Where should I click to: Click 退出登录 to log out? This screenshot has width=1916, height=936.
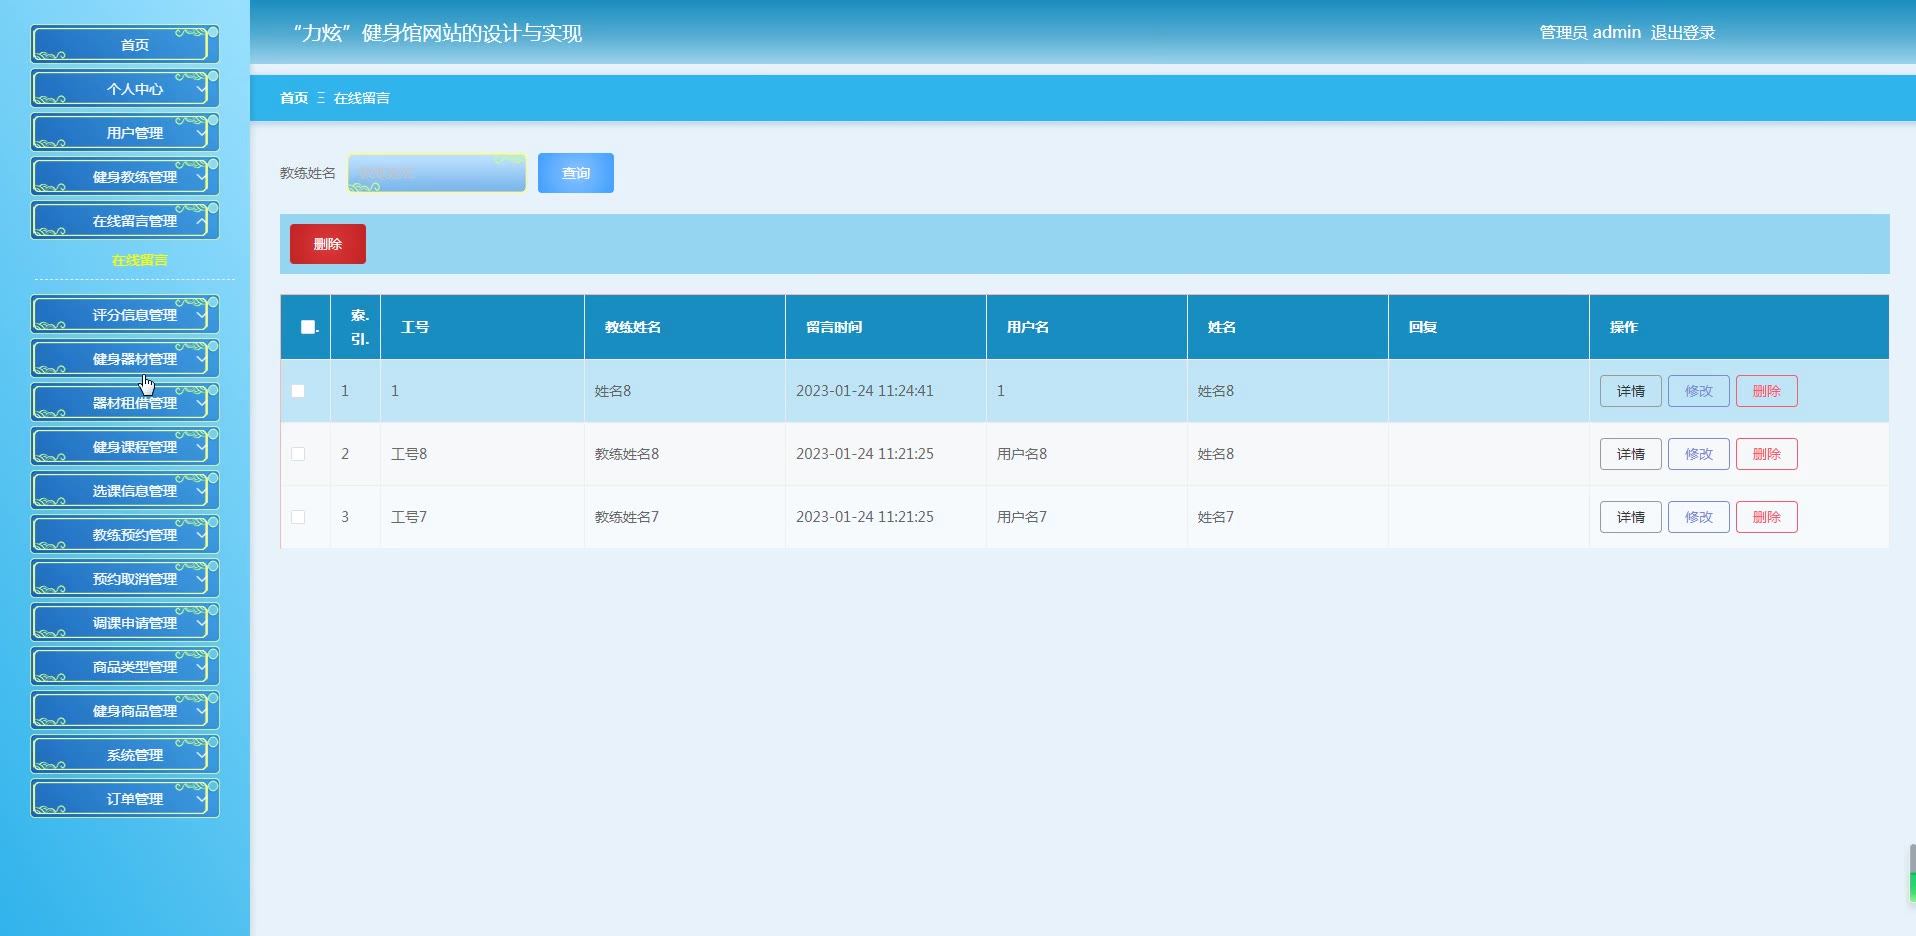[x=1682, y=33]
